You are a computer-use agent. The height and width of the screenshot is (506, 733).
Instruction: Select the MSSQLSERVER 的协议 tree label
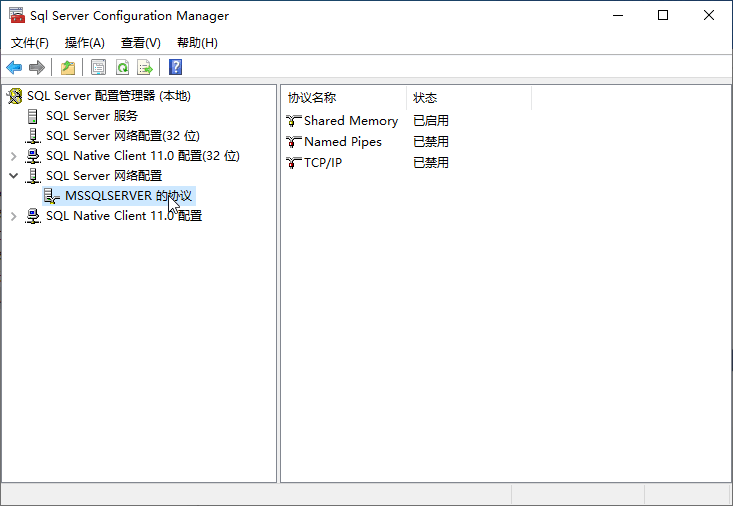pyautogui.click(x=129, y=196)
